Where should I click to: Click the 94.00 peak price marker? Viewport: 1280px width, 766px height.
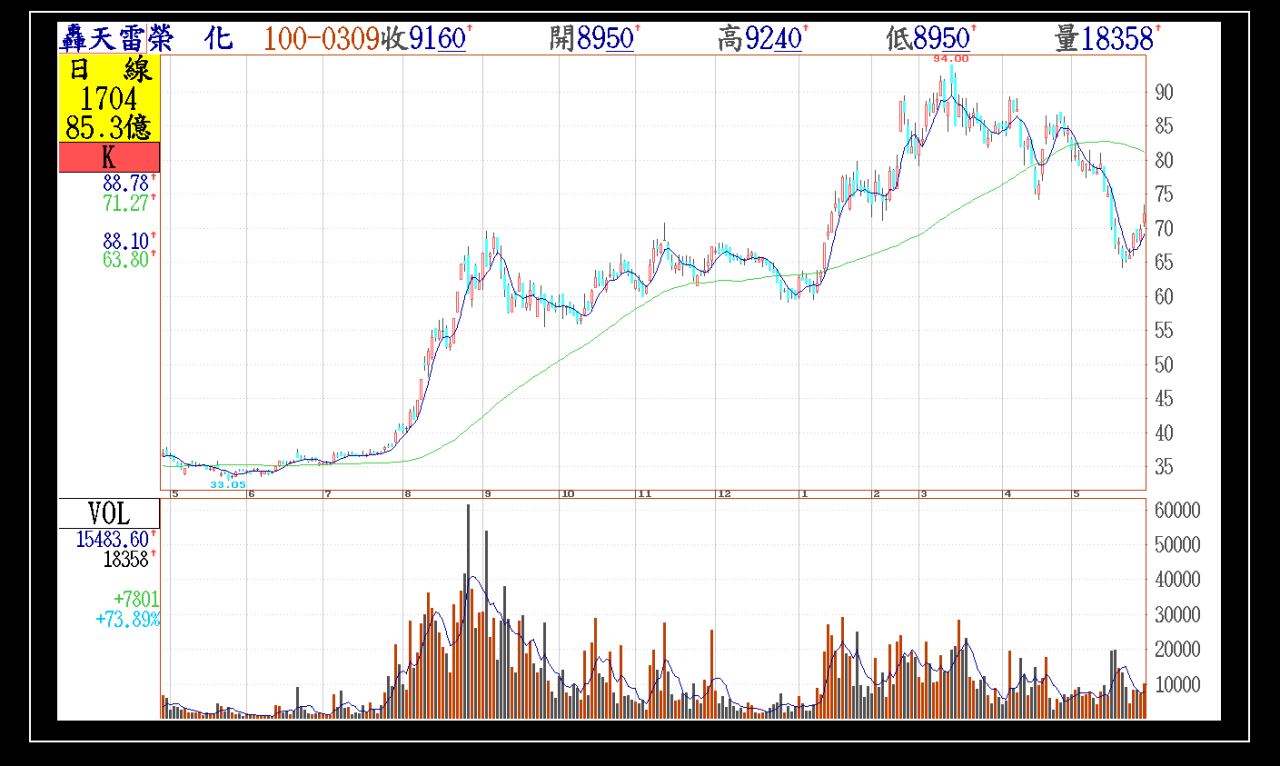(950, 59)
